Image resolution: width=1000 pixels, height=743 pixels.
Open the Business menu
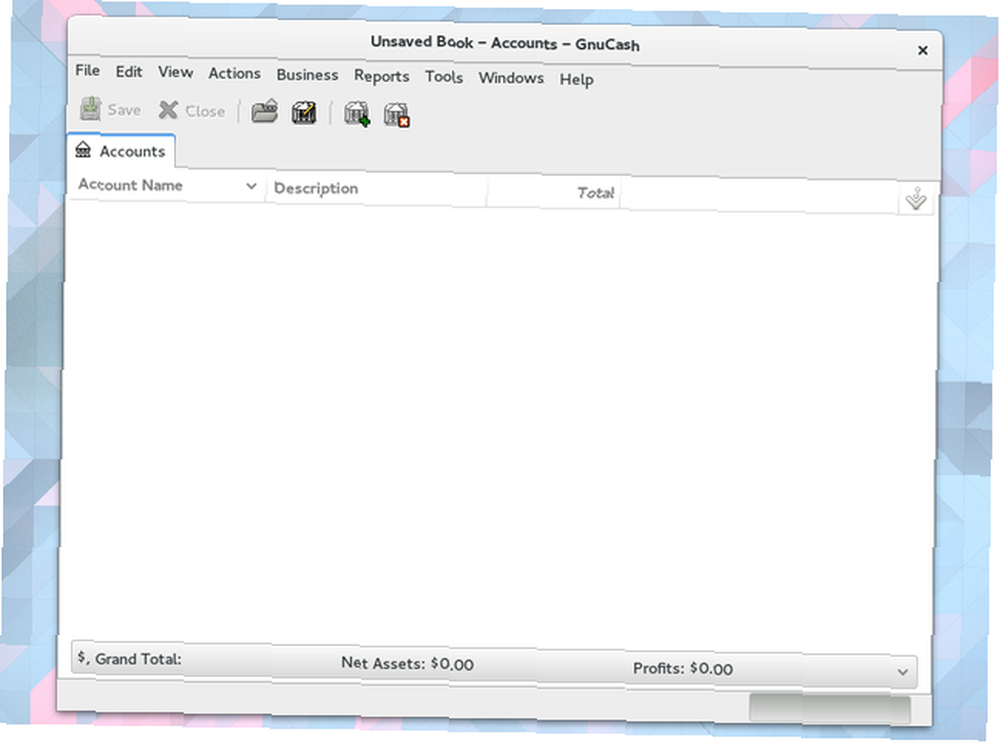click(x=307, y=75)
